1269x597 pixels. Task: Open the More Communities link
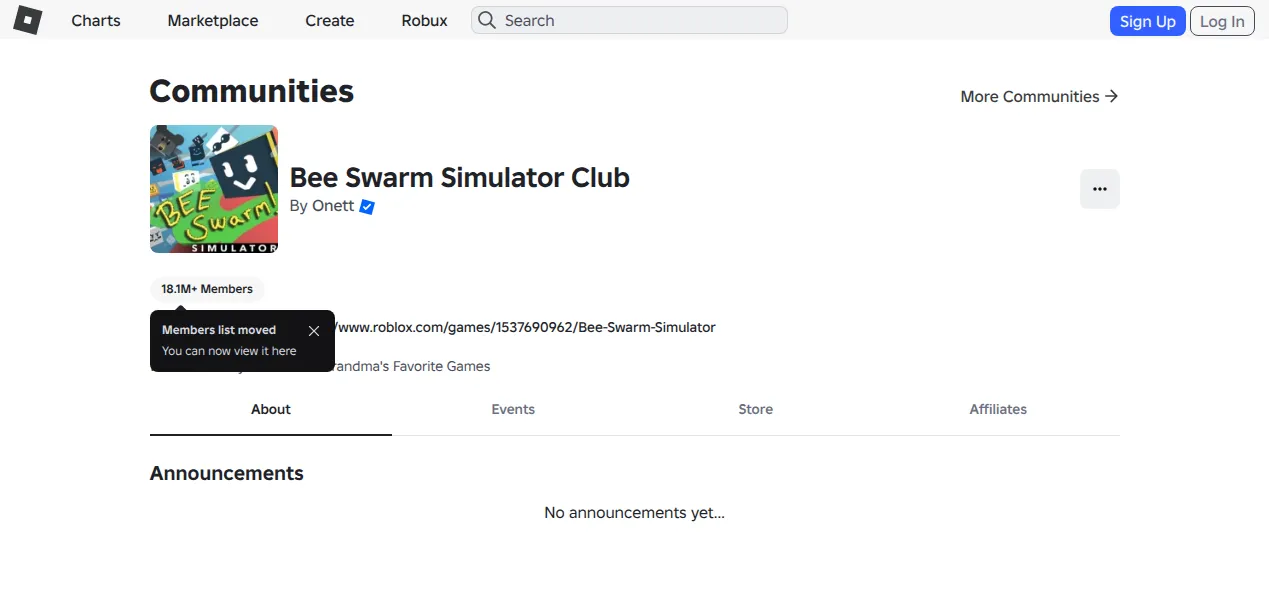click(x=1039, y=96)
